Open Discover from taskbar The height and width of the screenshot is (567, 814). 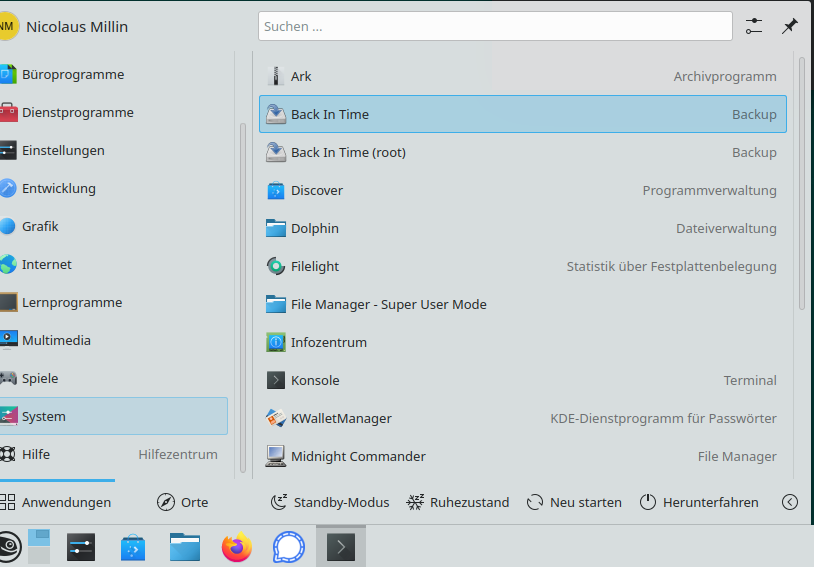click(133, 547)
